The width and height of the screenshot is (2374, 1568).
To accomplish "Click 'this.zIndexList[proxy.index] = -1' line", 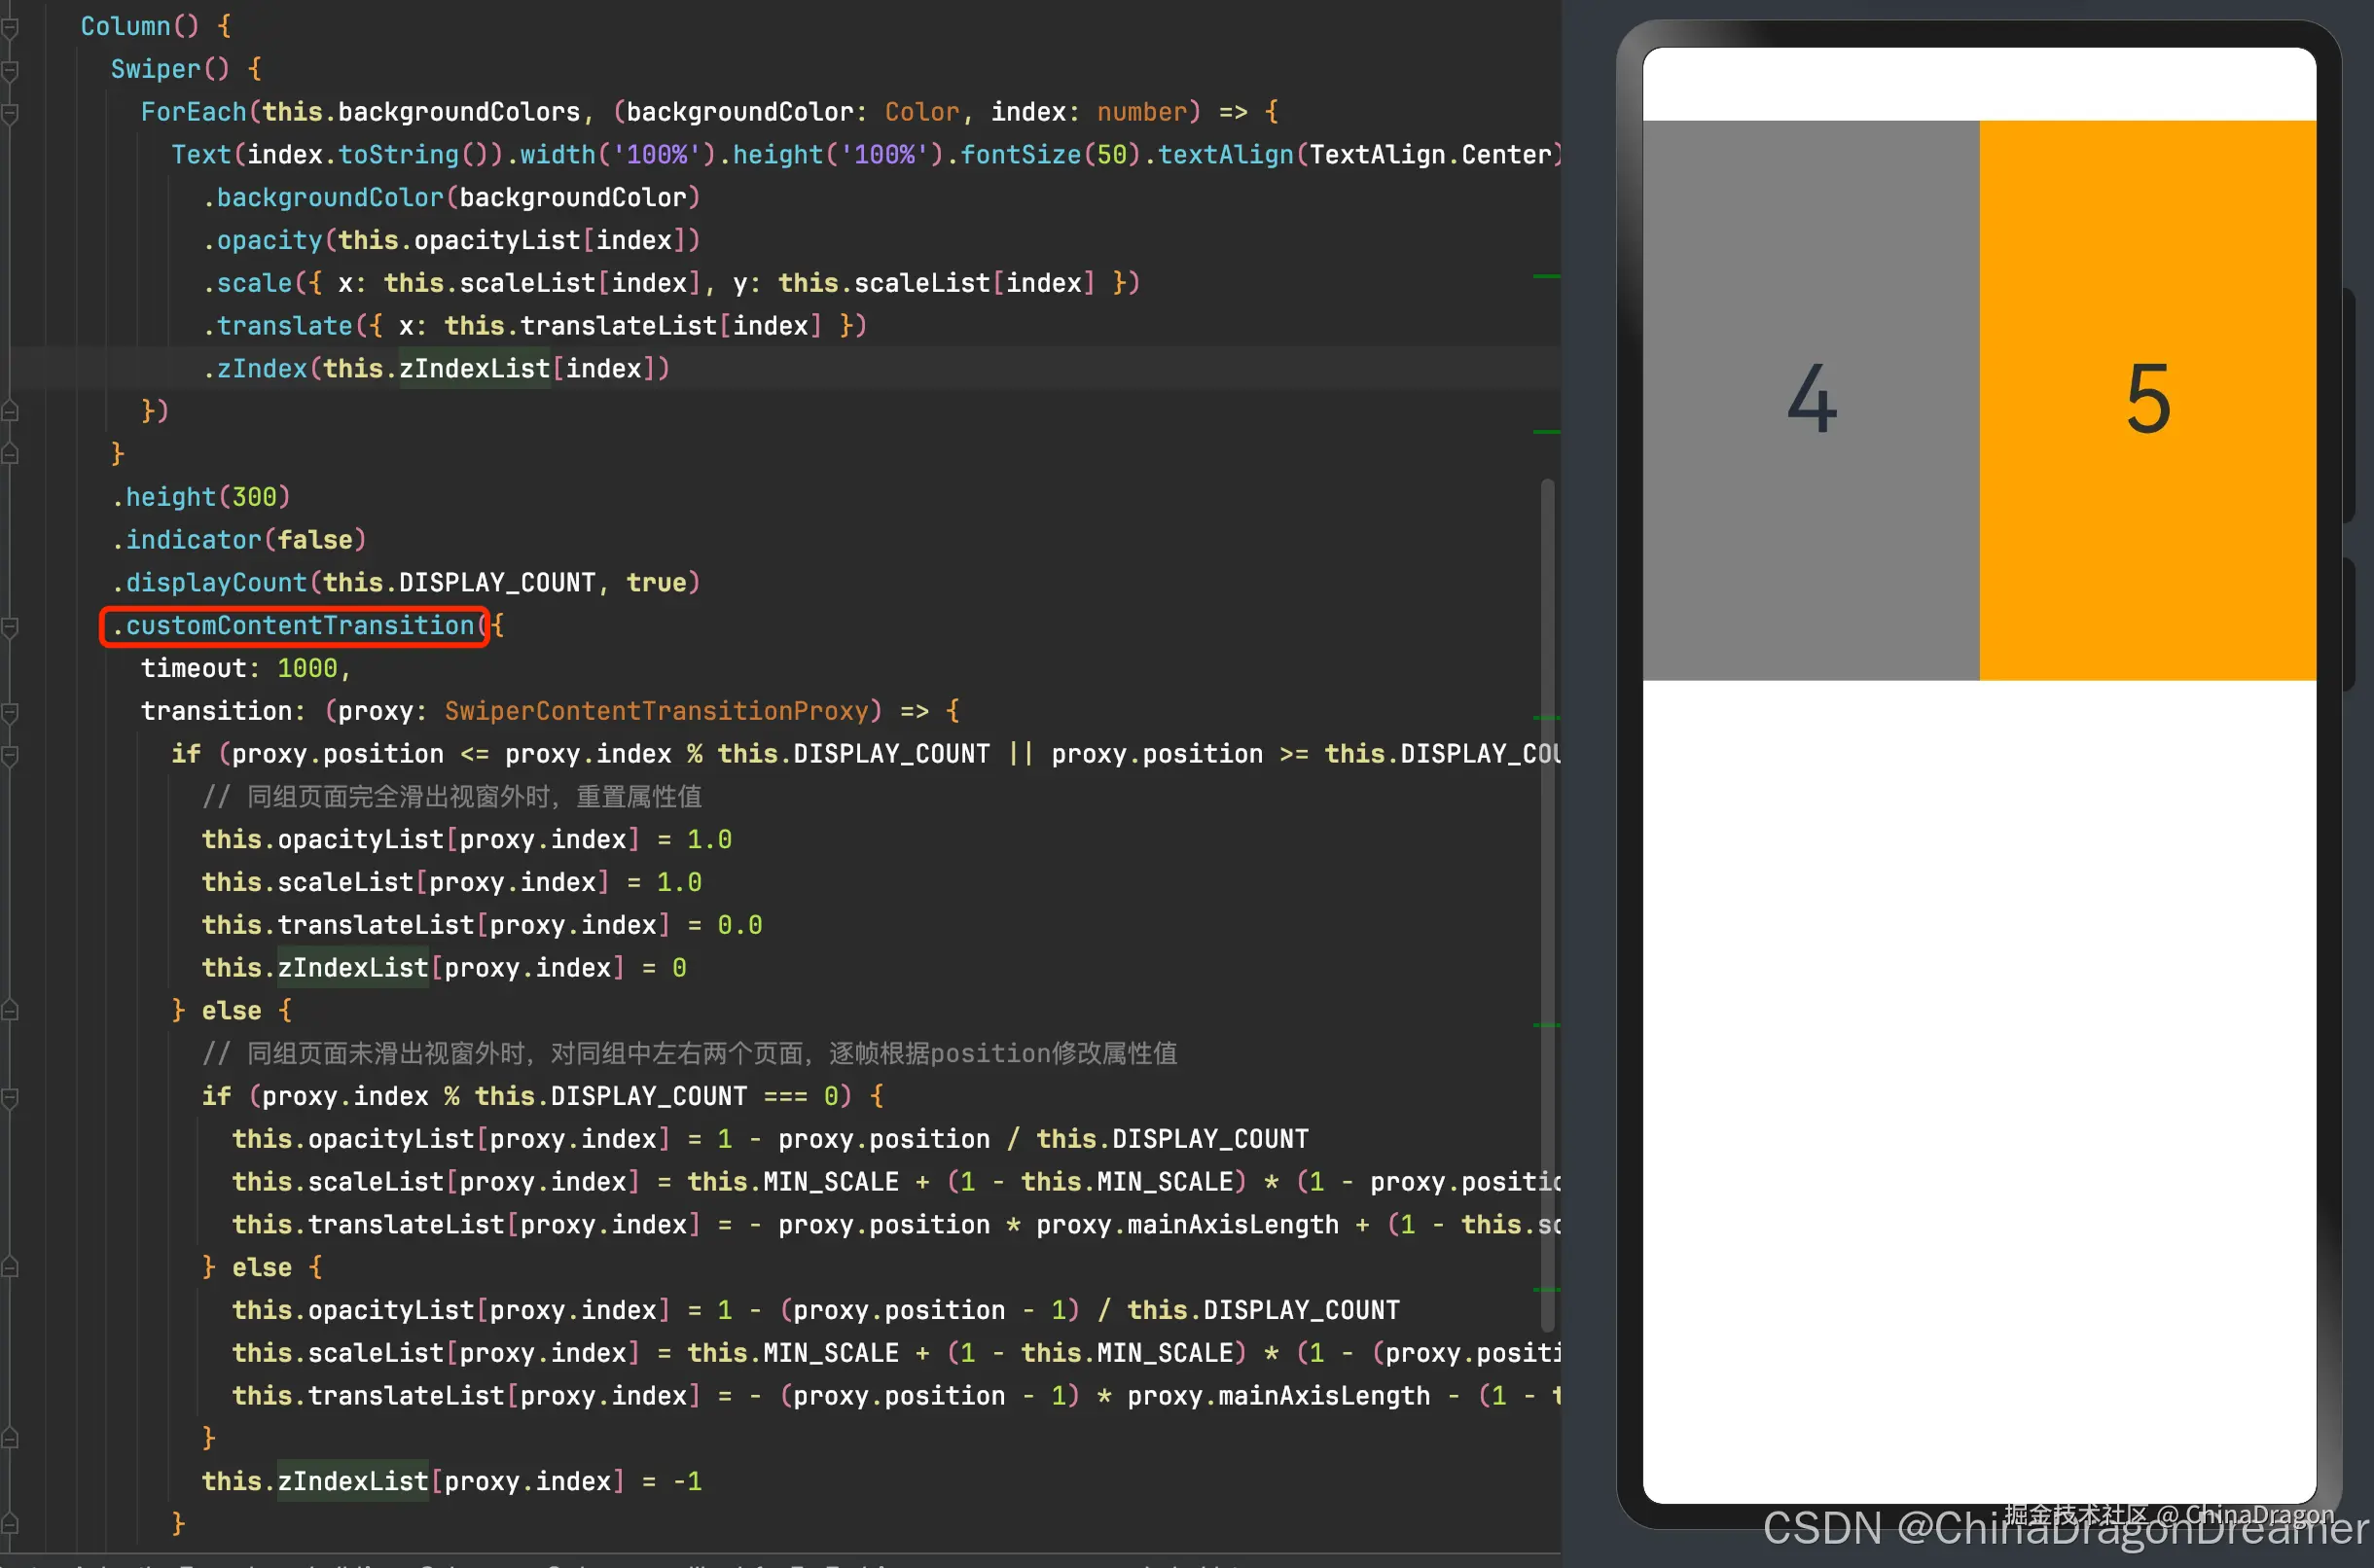I will coord(452,1482).
